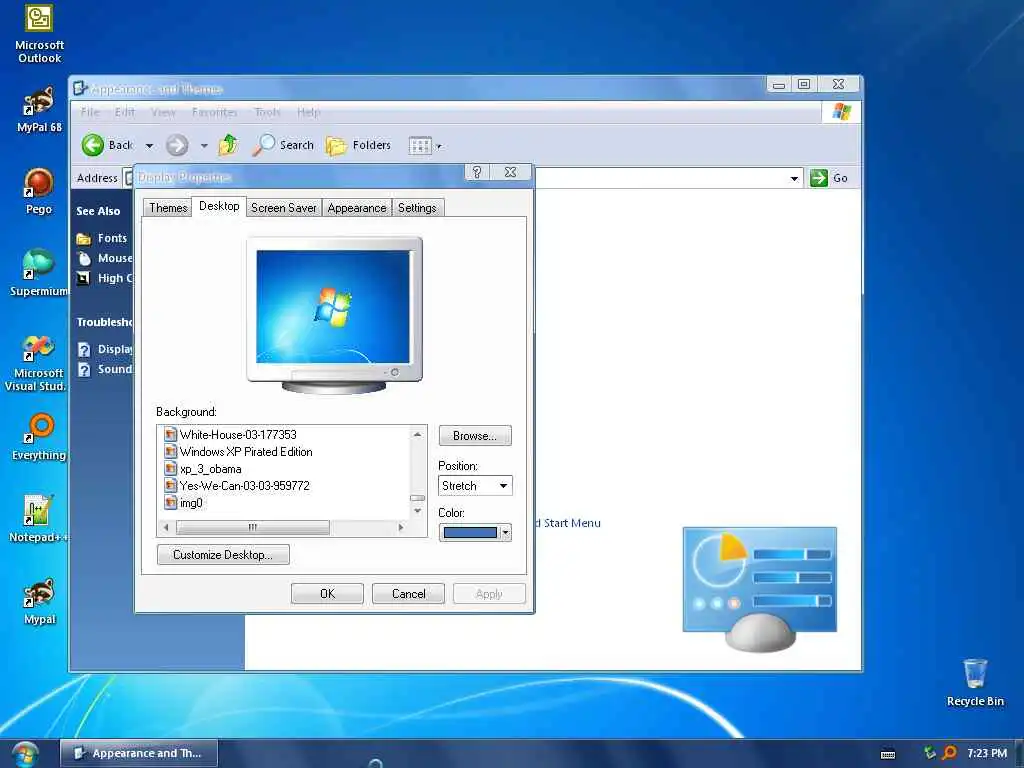Viewport: 1024px width, 768px height.
Task: Click the help question mark in Display Properties
Action: (x=477, y=172)
